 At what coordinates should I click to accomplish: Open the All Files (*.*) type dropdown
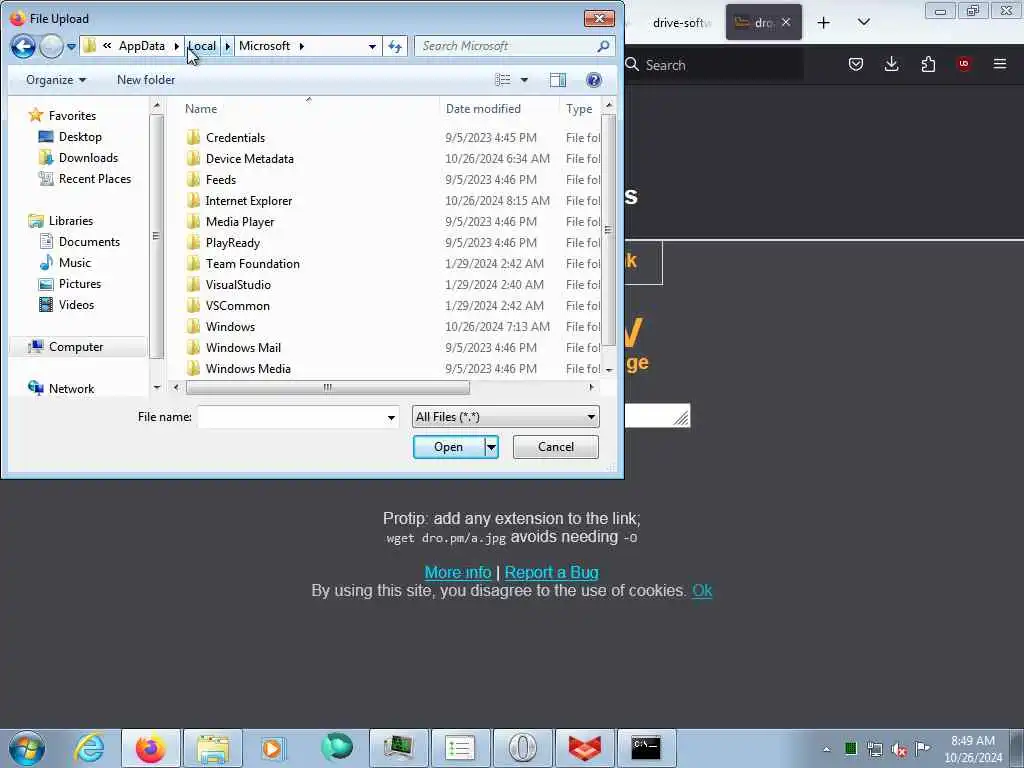(505, 417)
